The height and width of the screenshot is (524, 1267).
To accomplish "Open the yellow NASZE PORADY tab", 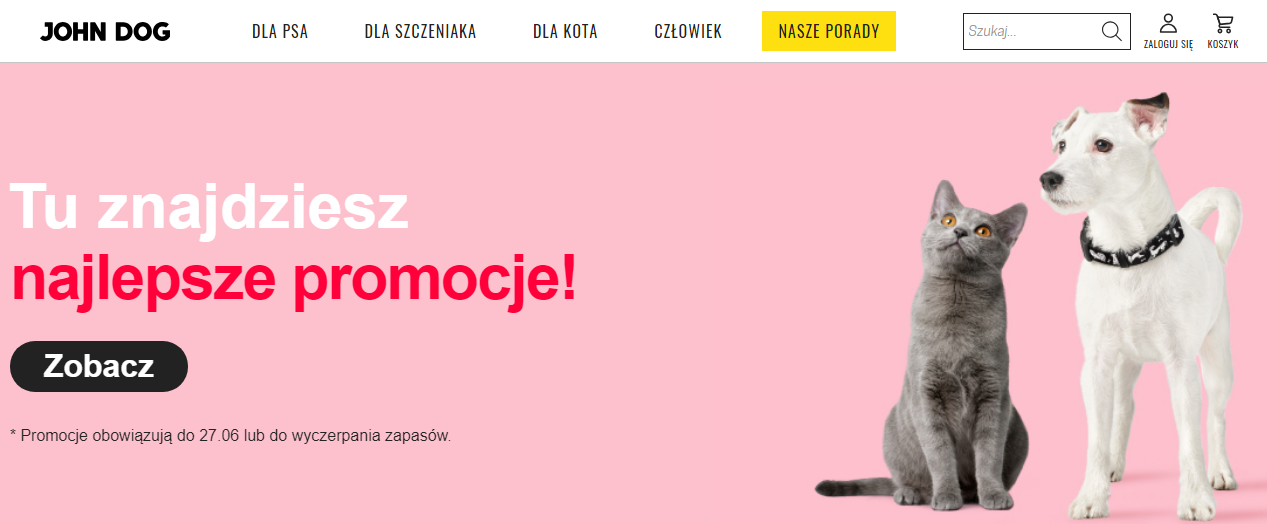I will [829, 31].
